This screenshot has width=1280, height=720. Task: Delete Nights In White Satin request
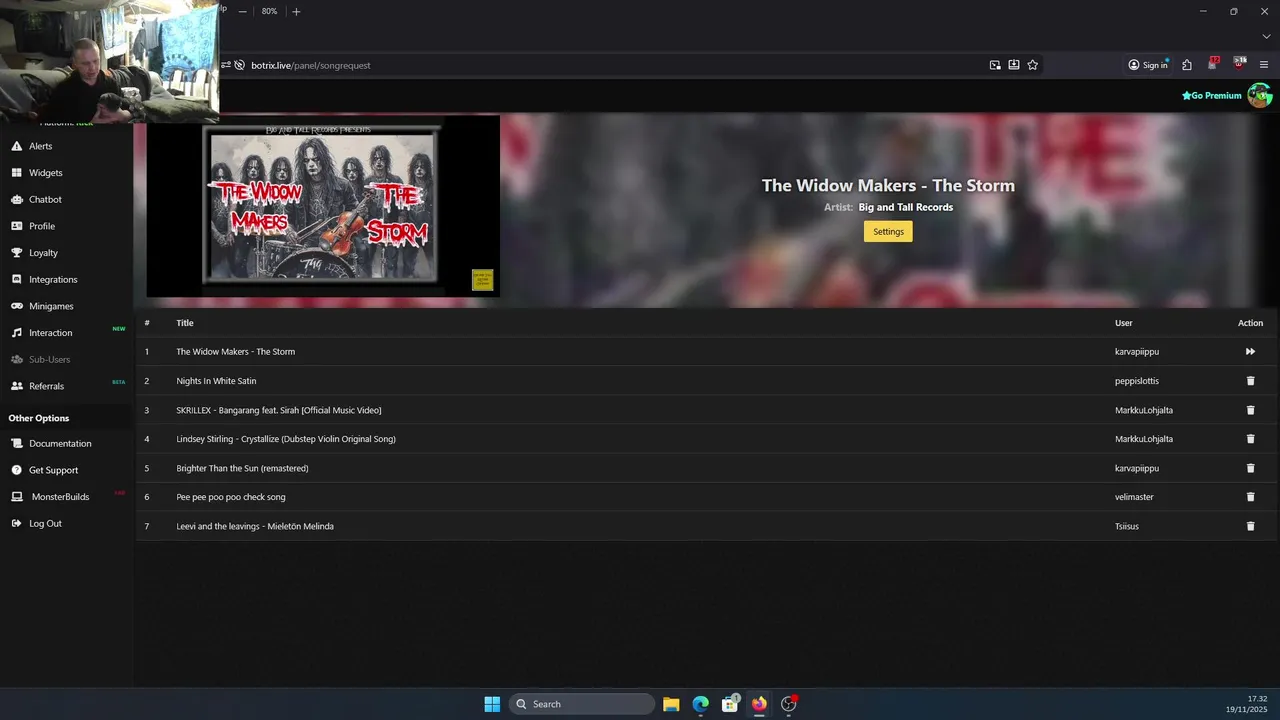coord(1250,381)
